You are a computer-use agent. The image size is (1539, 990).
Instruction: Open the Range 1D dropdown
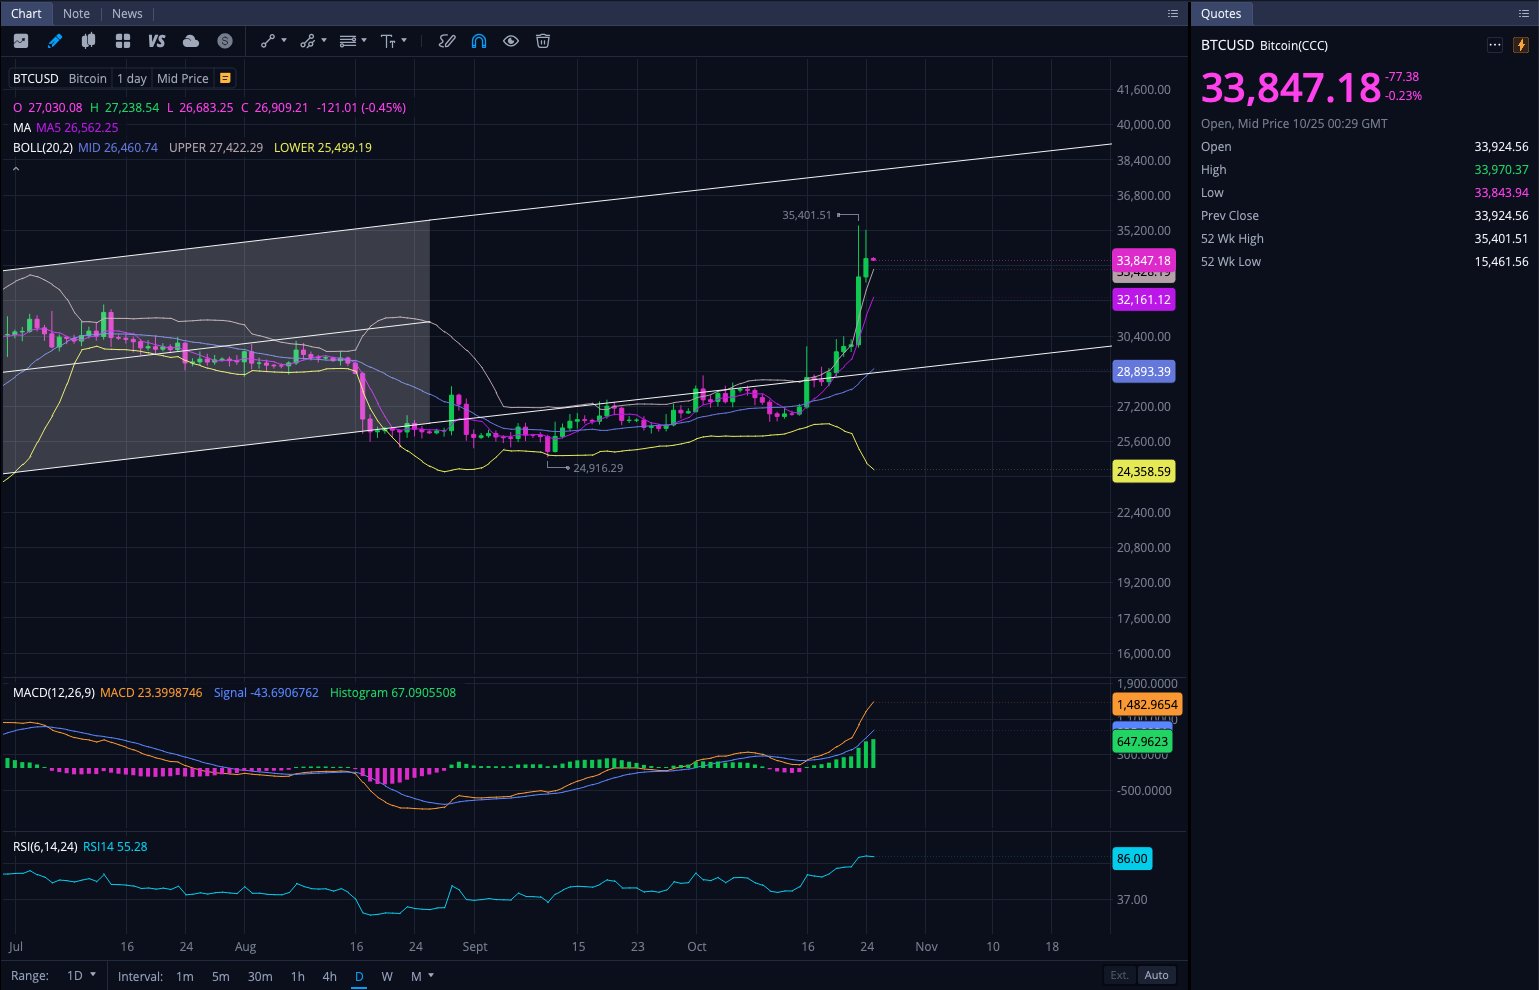[x=81, y=975]
